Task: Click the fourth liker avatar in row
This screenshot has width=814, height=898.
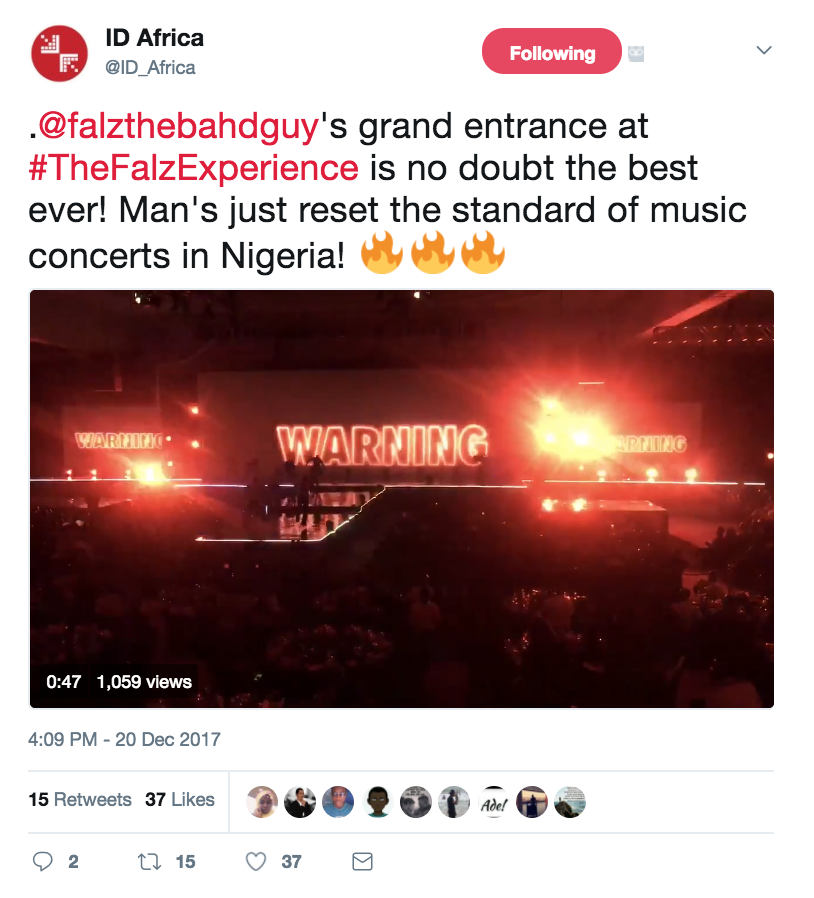Action: tap(377, 802)
